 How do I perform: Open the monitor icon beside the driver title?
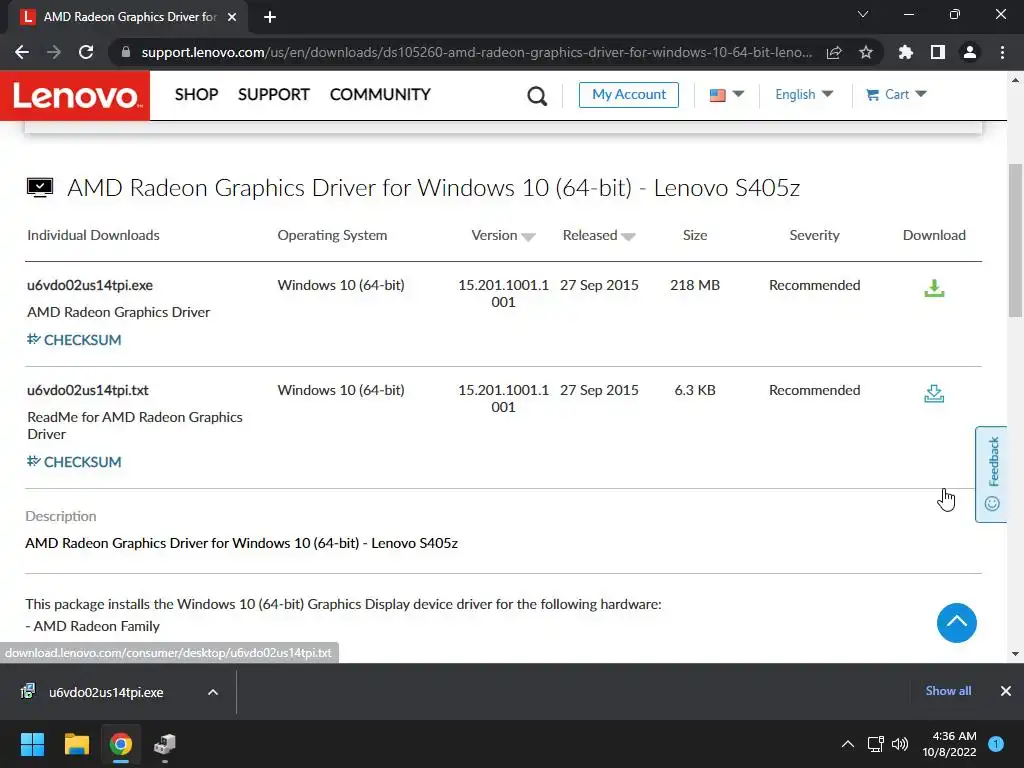(x=40, y=187)
